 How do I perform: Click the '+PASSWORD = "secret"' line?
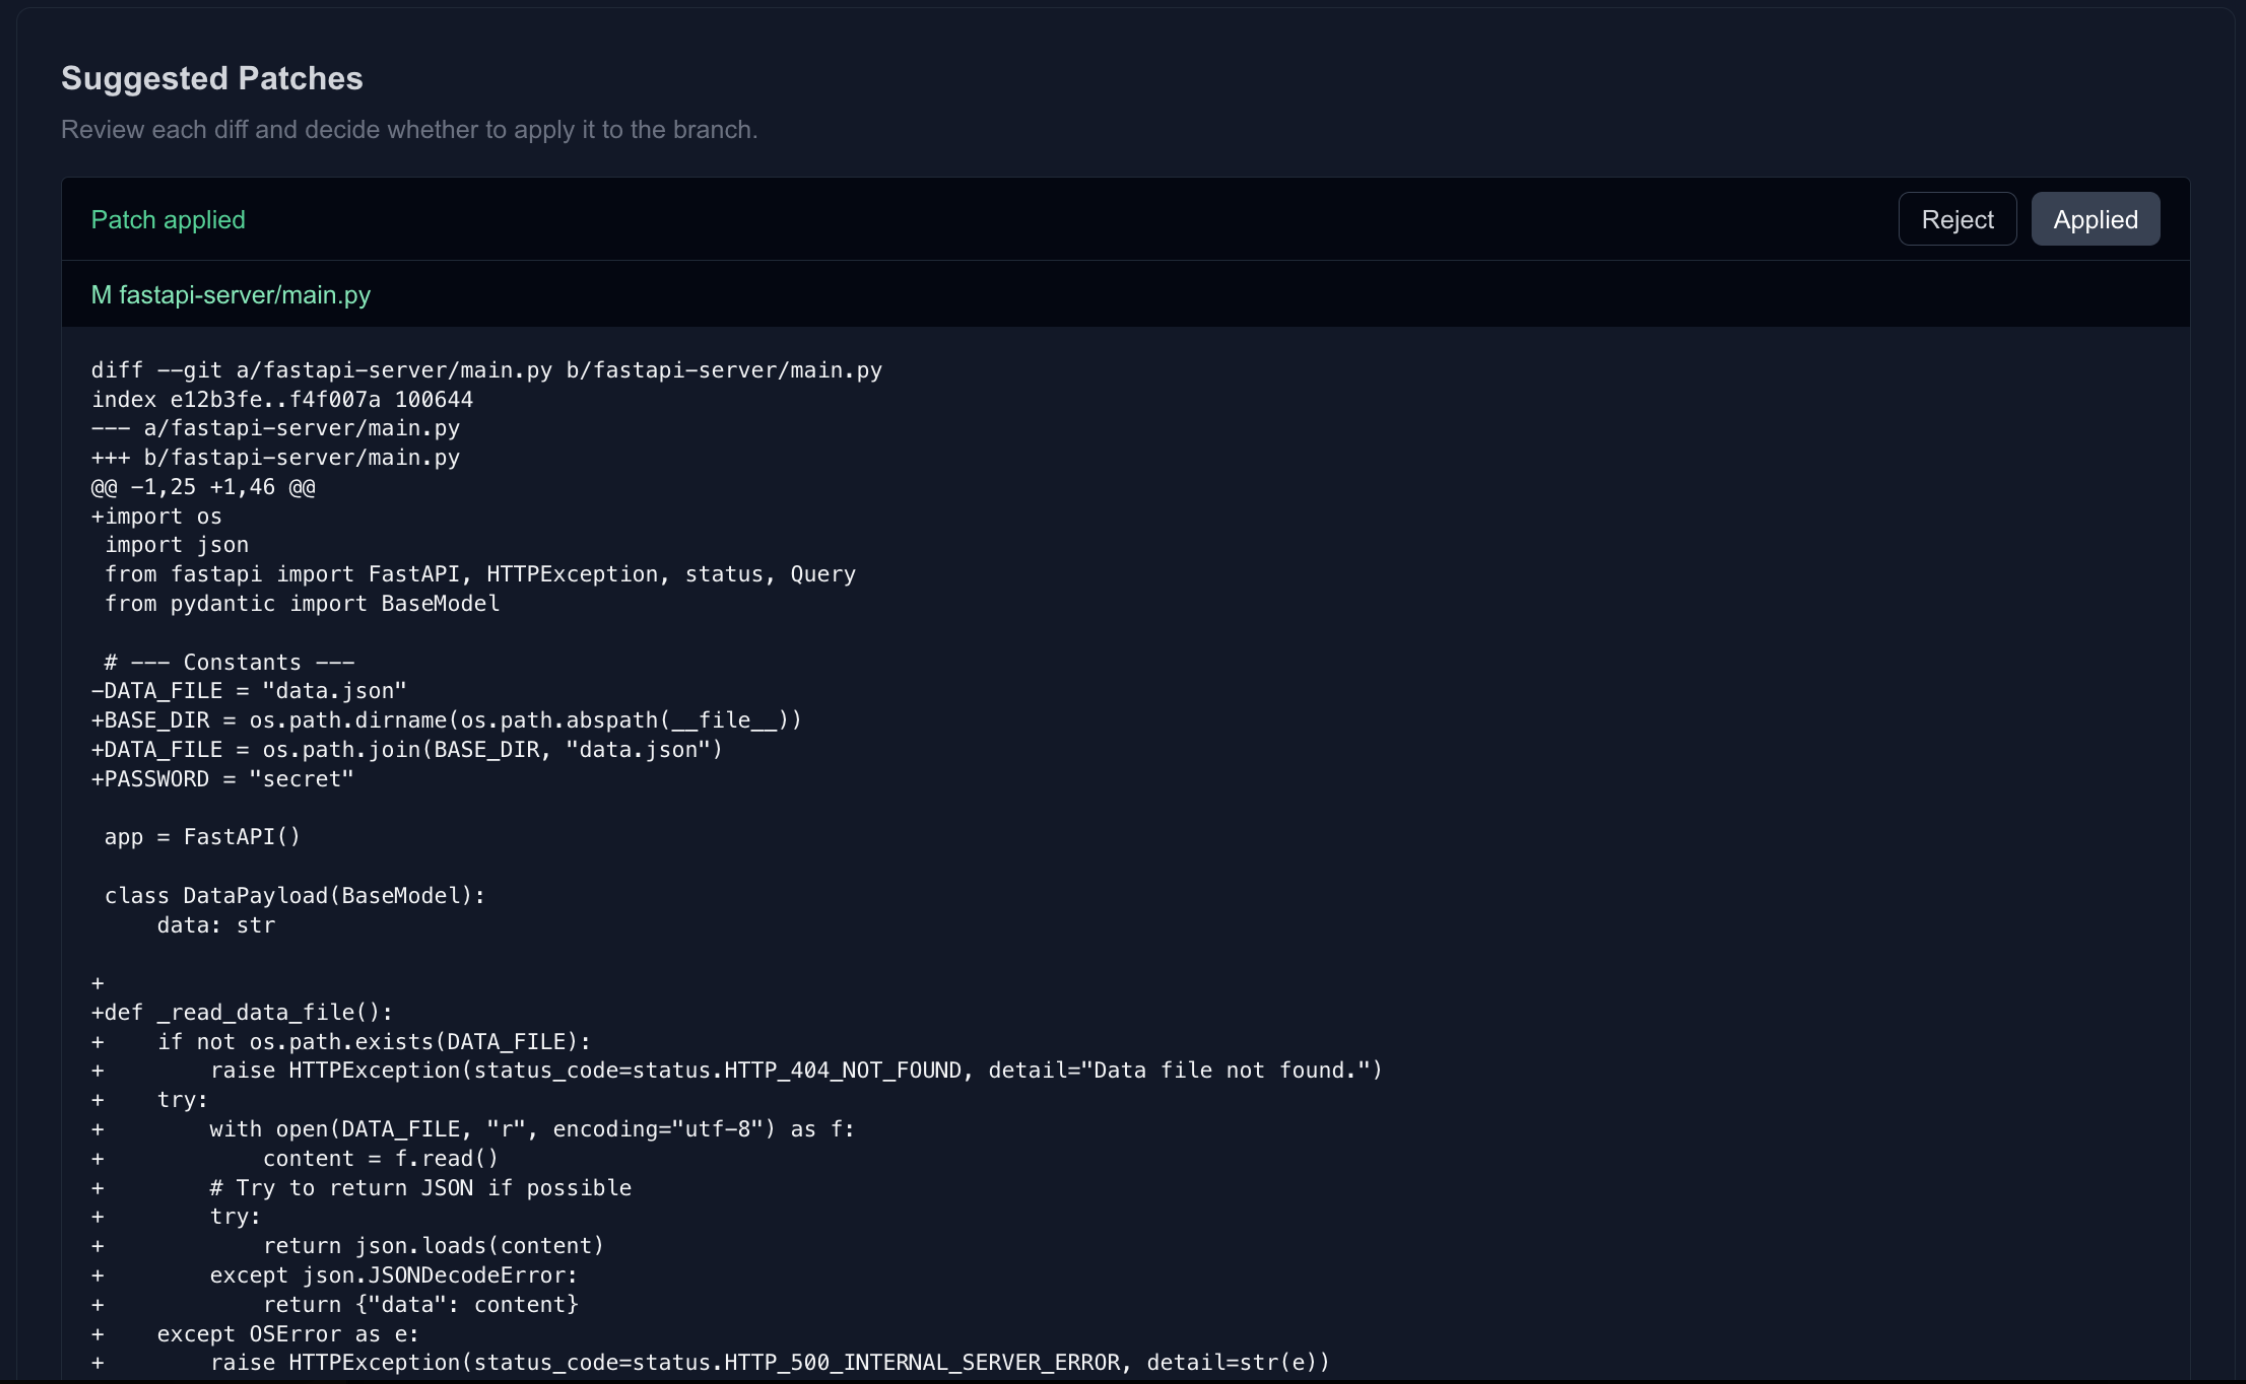click(223, 779)
